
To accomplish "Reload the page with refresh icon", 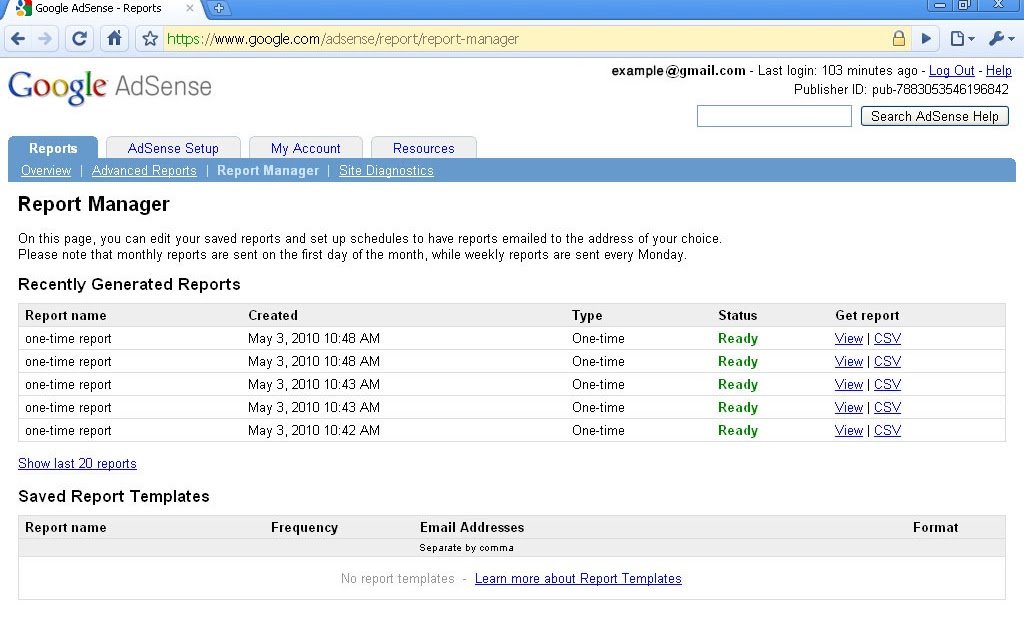I will [x=79, y=39].
